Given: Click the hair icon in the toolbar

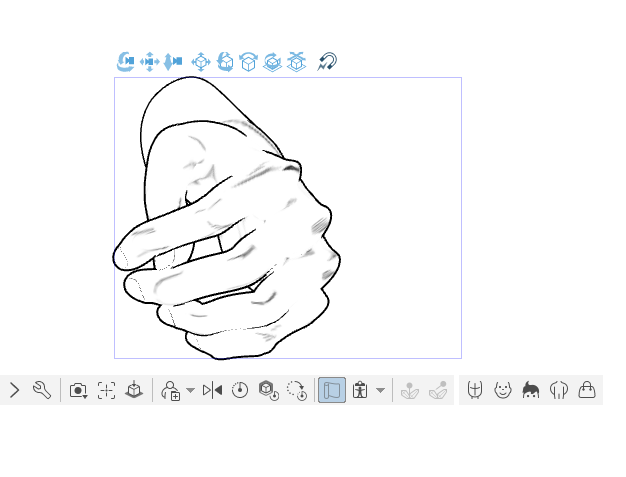Looking at the screenshot, I should [531, 390].
